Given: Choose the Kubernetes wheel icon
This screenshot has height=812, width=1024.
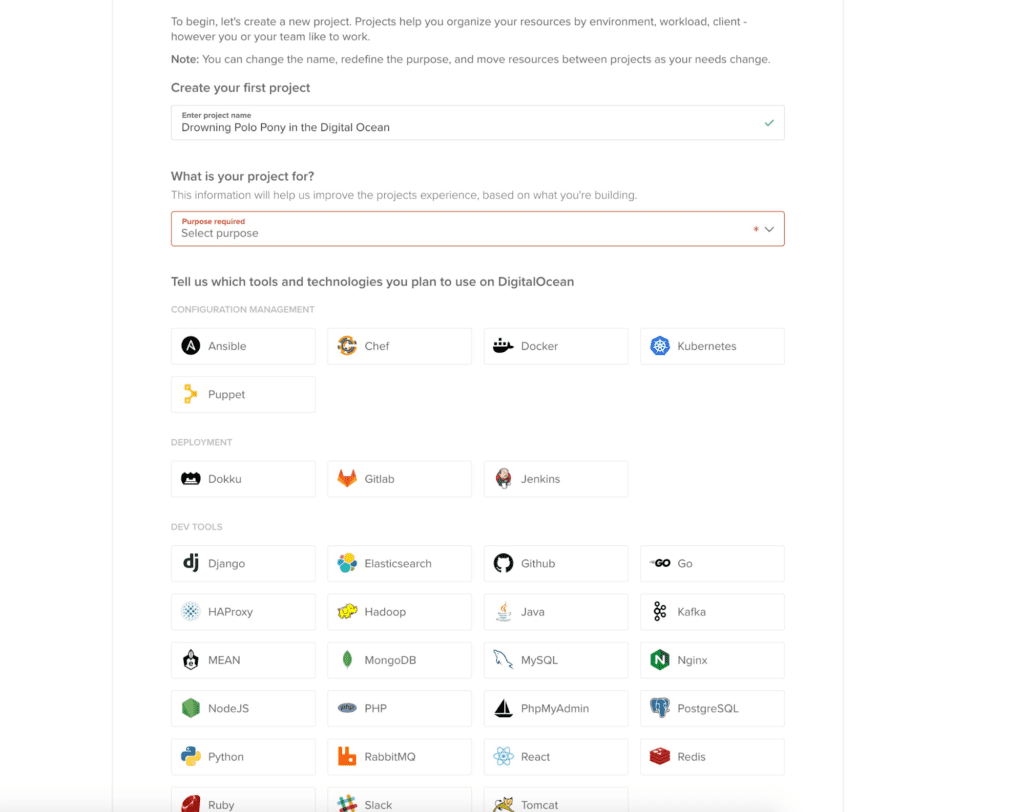Looking at the screenshot, I should click(x=660, y=346).
